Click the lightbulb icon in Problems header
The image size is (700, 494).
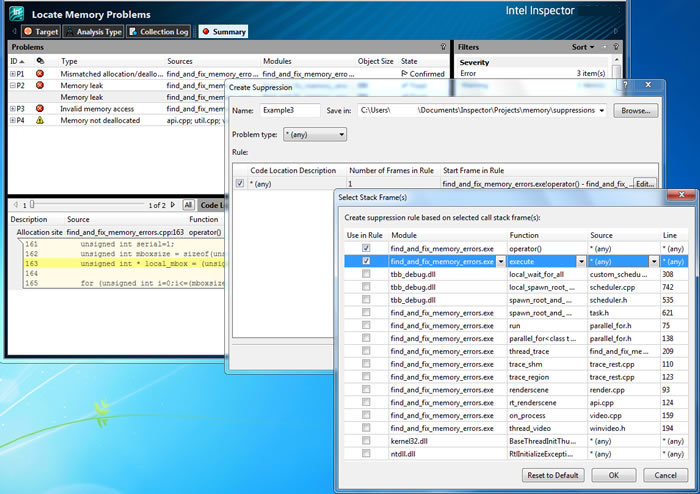[443, 47]
